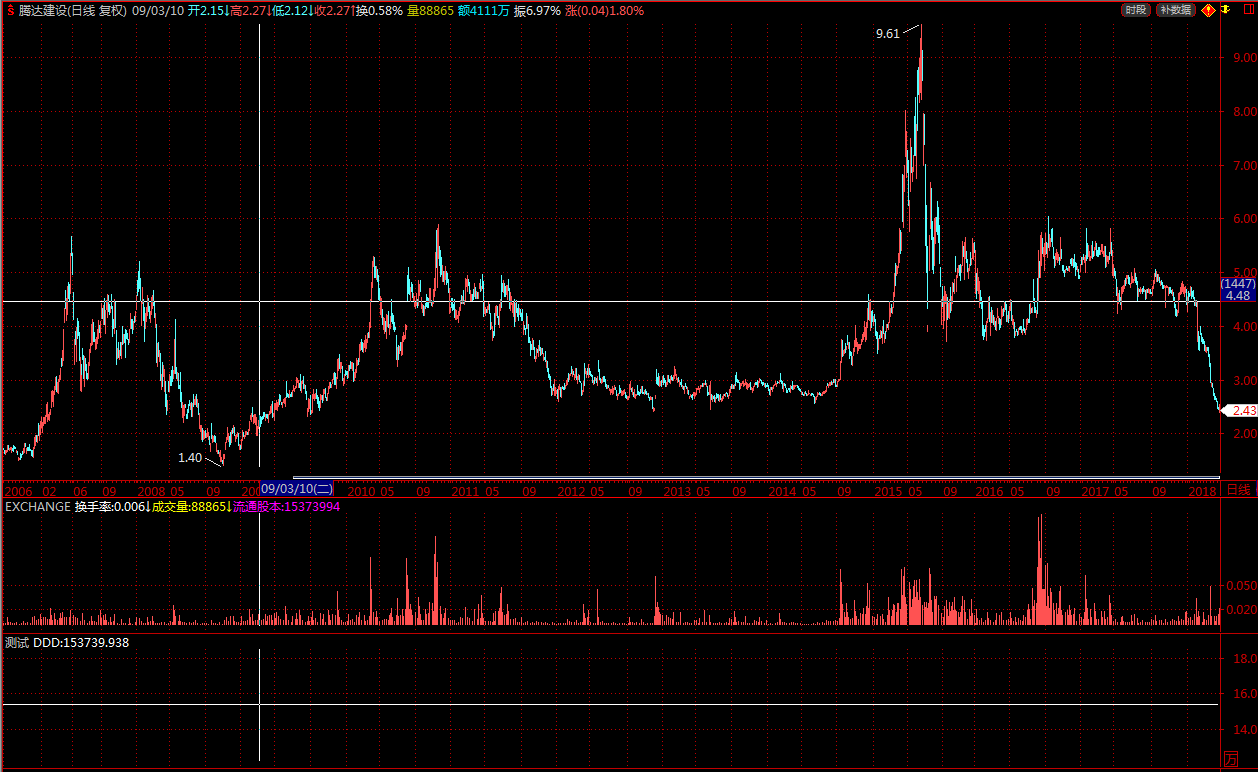
Task: Click the 2008 05 date axis label
Action: 161,492
